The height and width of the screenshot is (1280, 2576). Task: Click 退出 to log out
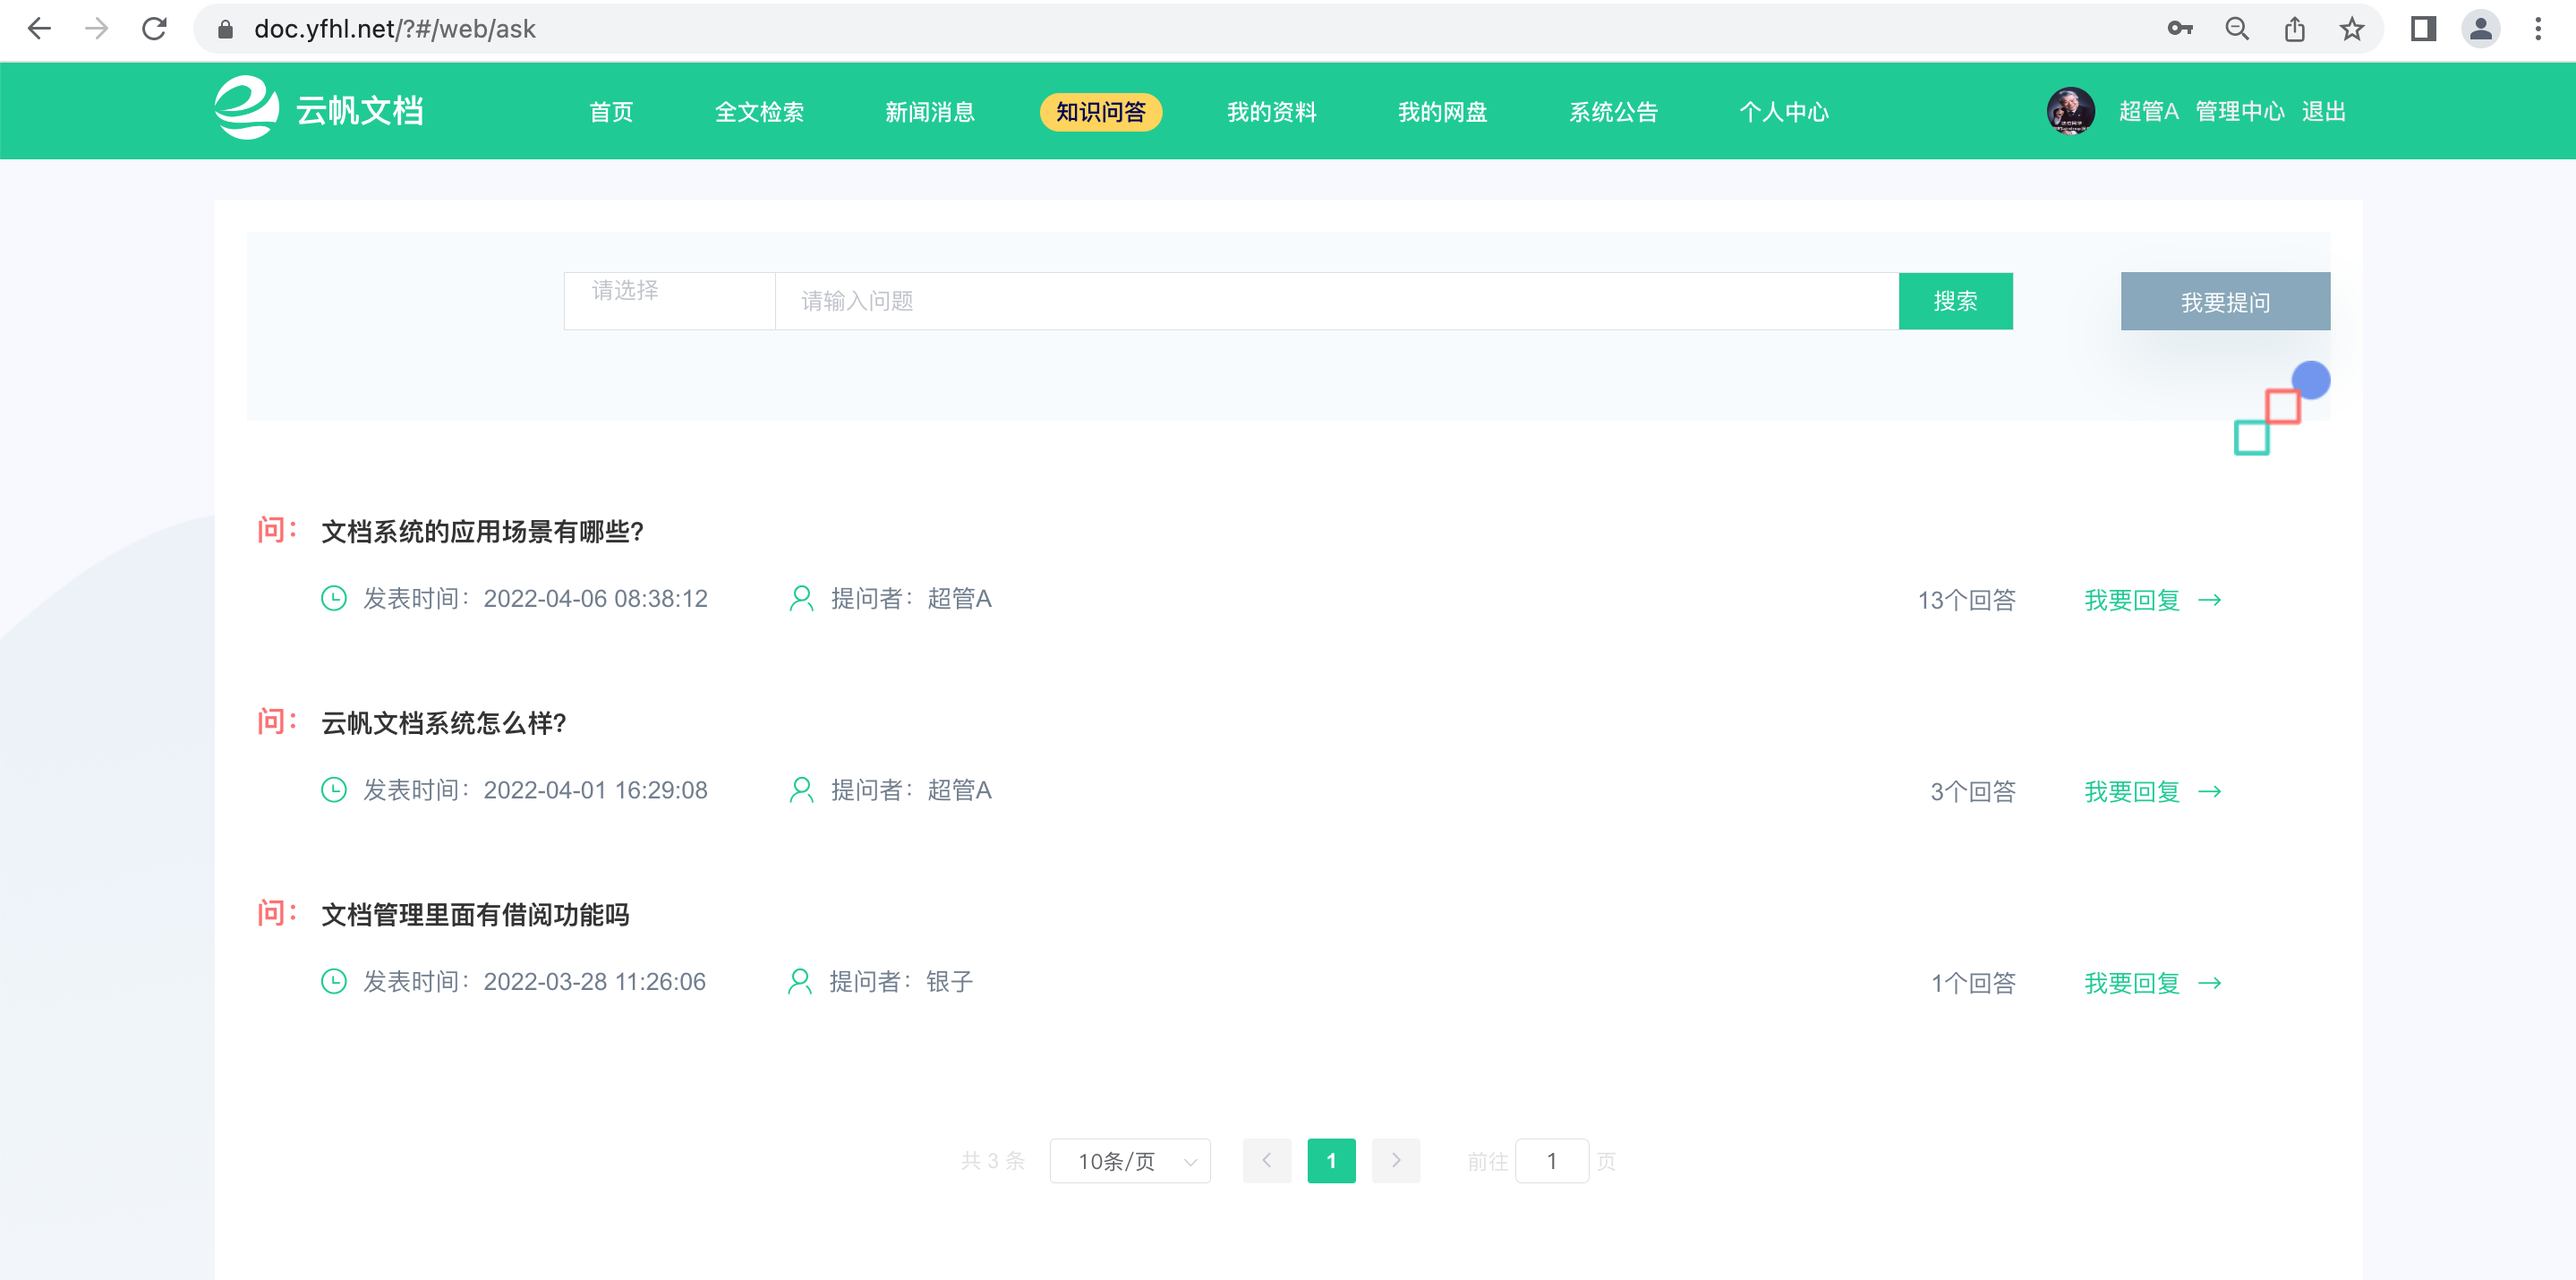tap(2323, 111)
